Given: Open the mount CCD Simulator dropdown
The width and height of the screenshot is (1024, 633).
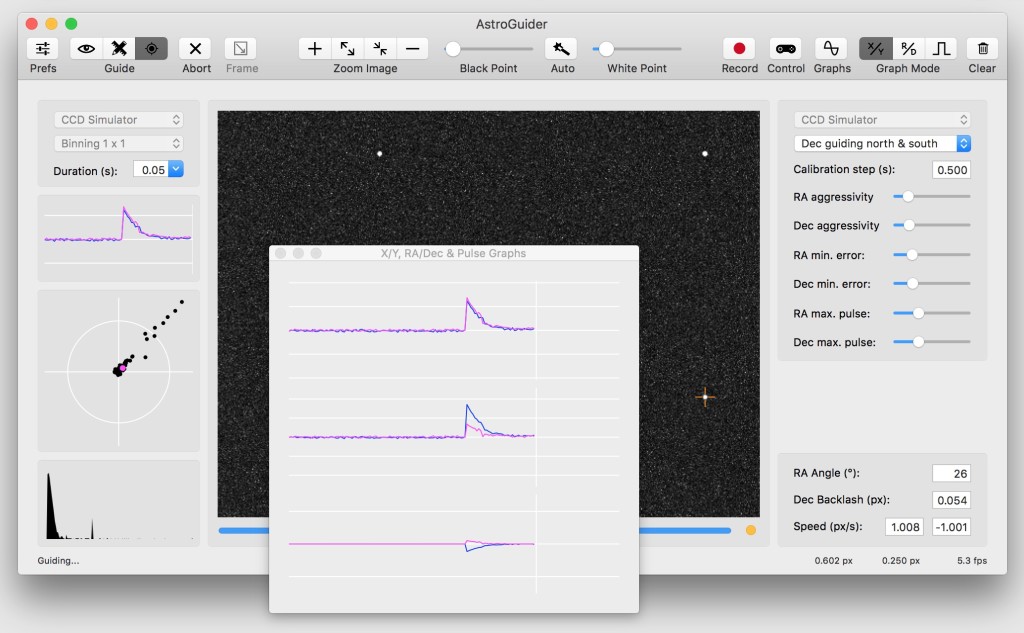Looking at the screenshot, I should (882, 120).
